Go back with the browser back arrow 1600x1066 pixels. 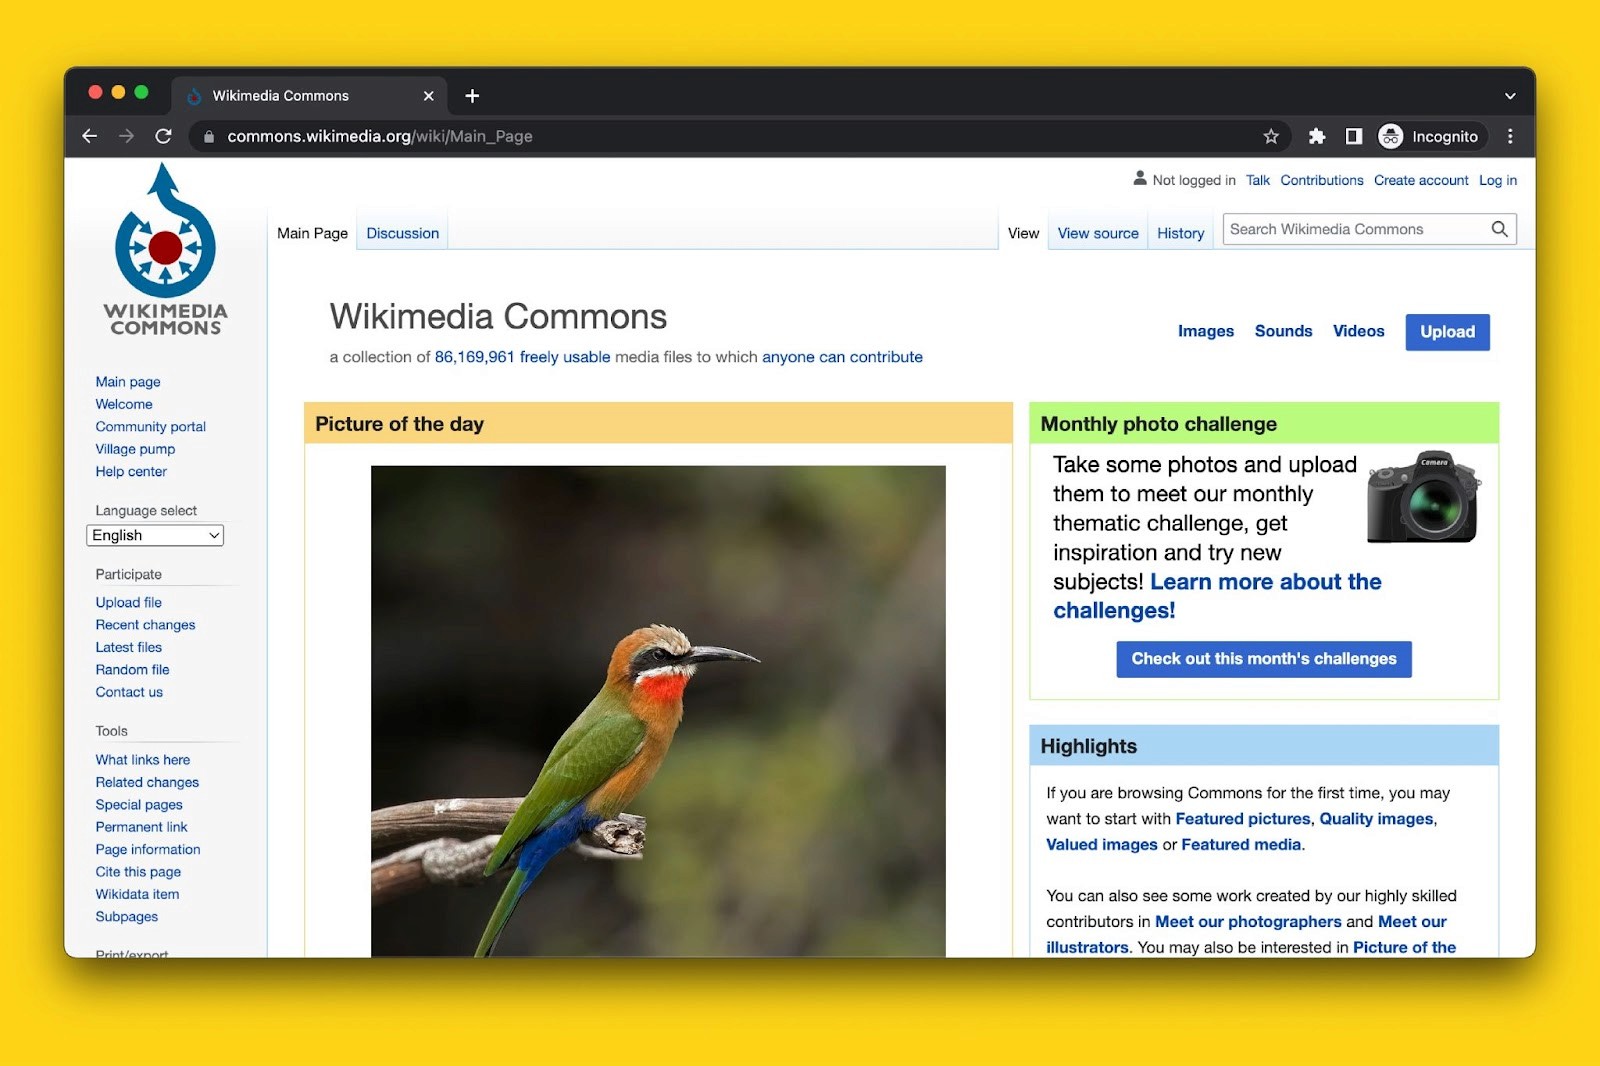pos(90,136)
